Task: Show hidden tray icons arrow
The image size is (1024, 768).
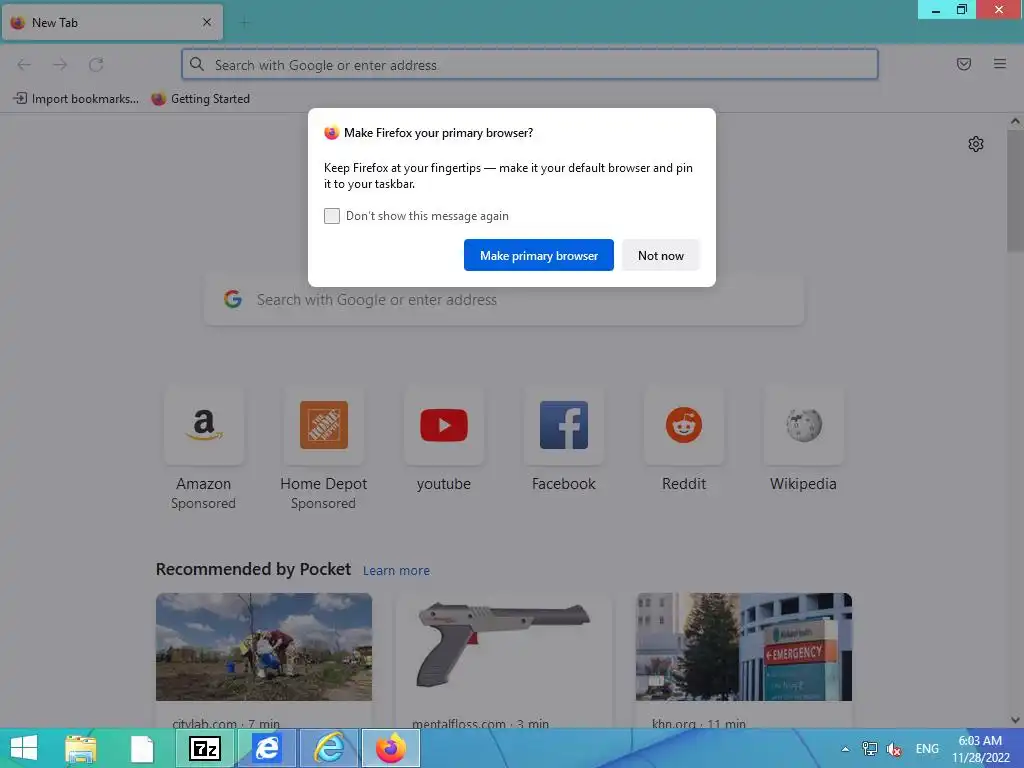Action: tap(845, 749)
